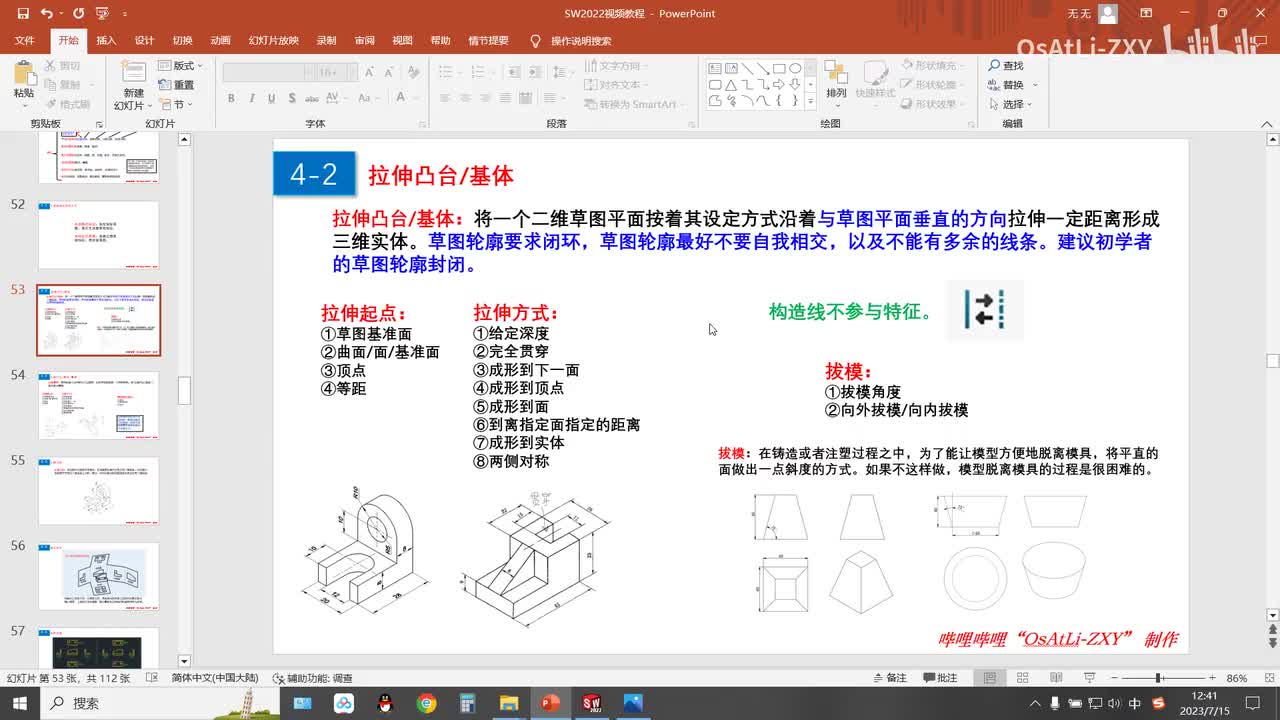Open 批注 comments pane
The width and height of the screenshot is (1280, 720).
tap(939, 678)
